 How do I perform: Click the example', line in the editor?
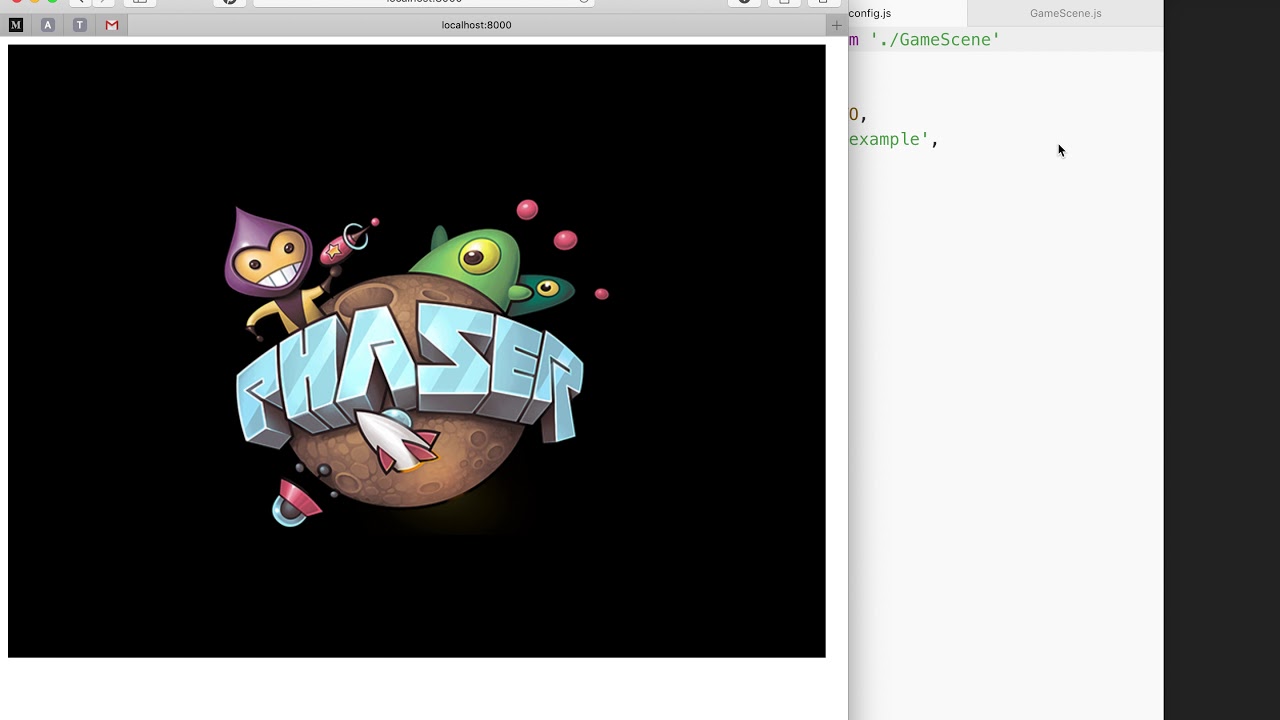pos(894,139)
